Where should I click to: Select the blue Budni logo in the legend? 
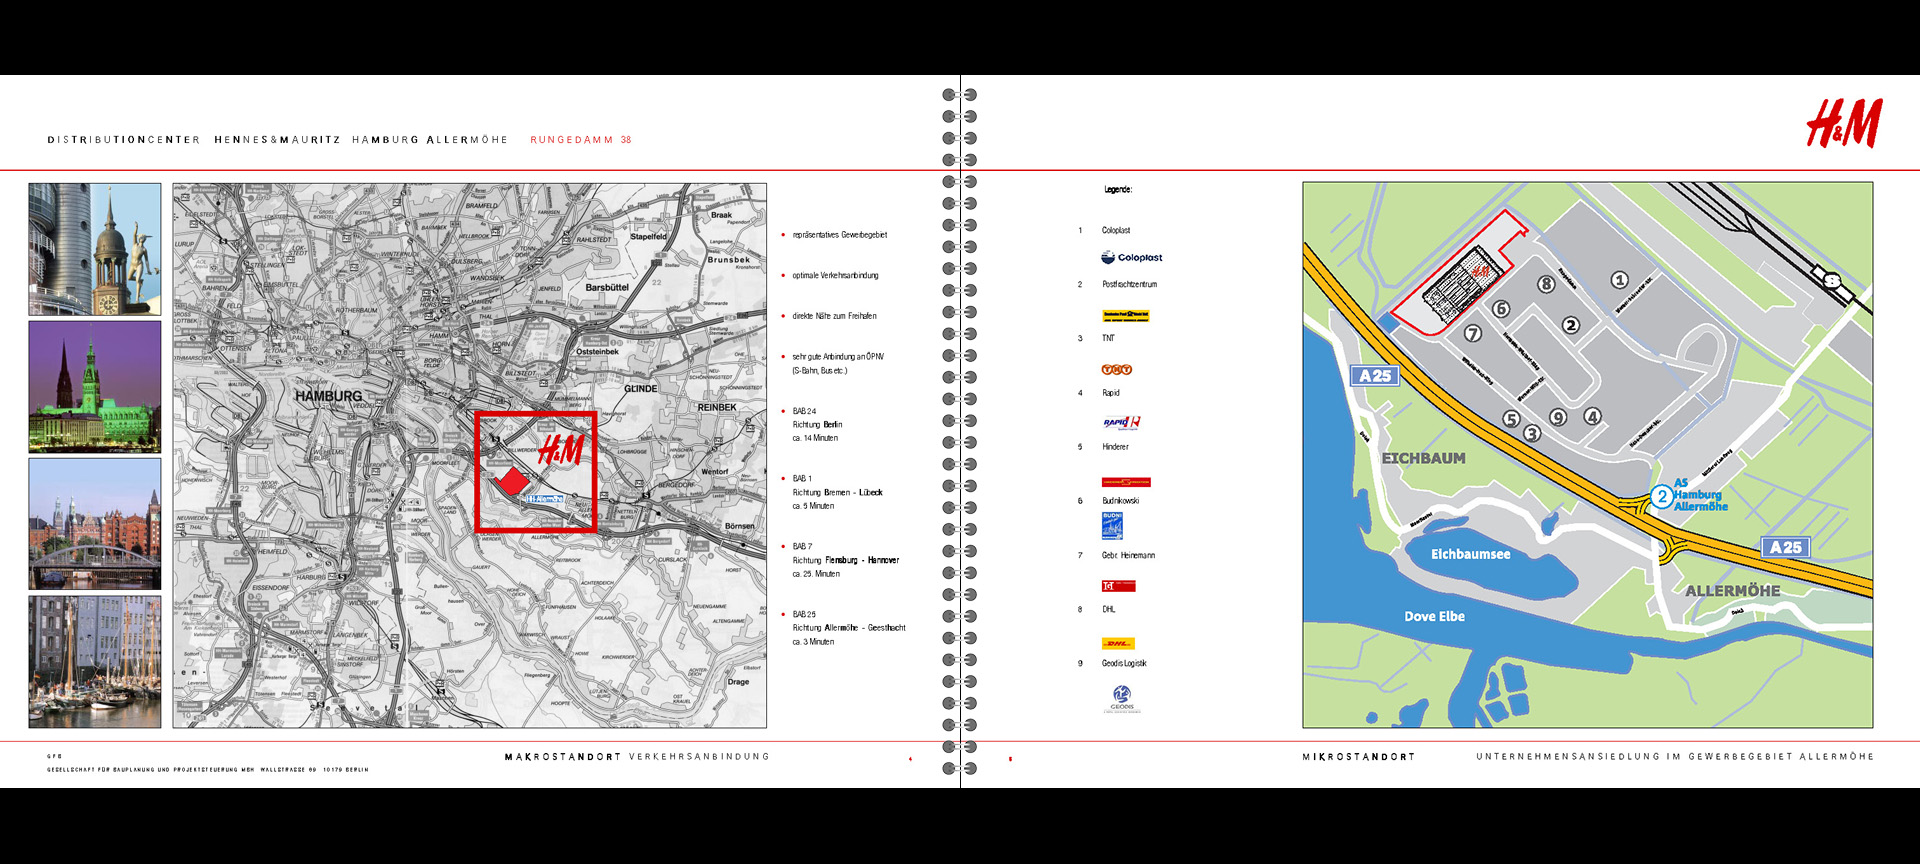(x=1112, y=525)
